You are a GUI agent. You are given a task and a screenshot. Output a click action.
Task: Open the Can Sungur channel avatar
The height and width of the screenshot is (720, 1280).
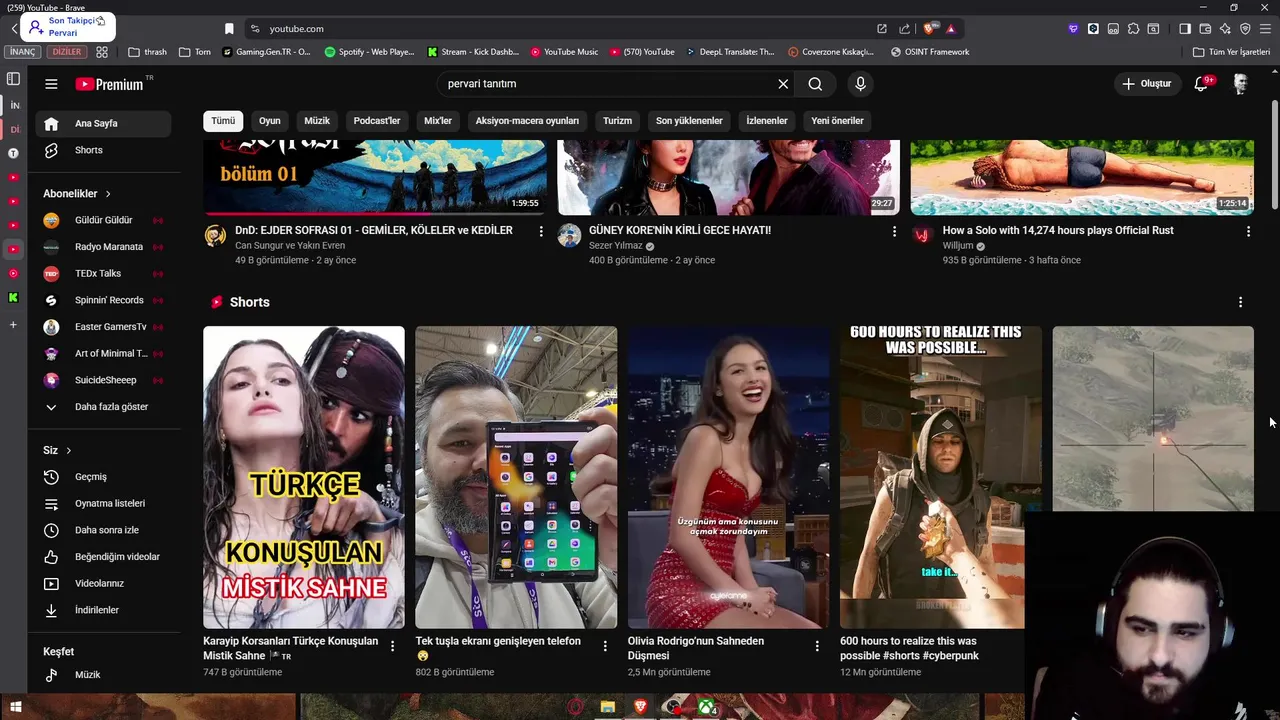coord(215,236)
